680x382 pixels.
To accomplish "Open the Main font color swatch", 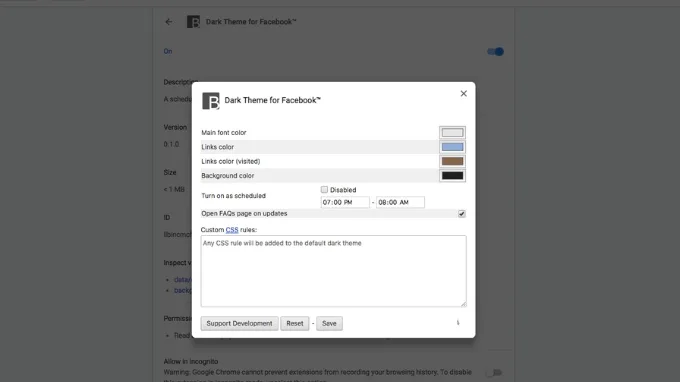I will point(452,133).
